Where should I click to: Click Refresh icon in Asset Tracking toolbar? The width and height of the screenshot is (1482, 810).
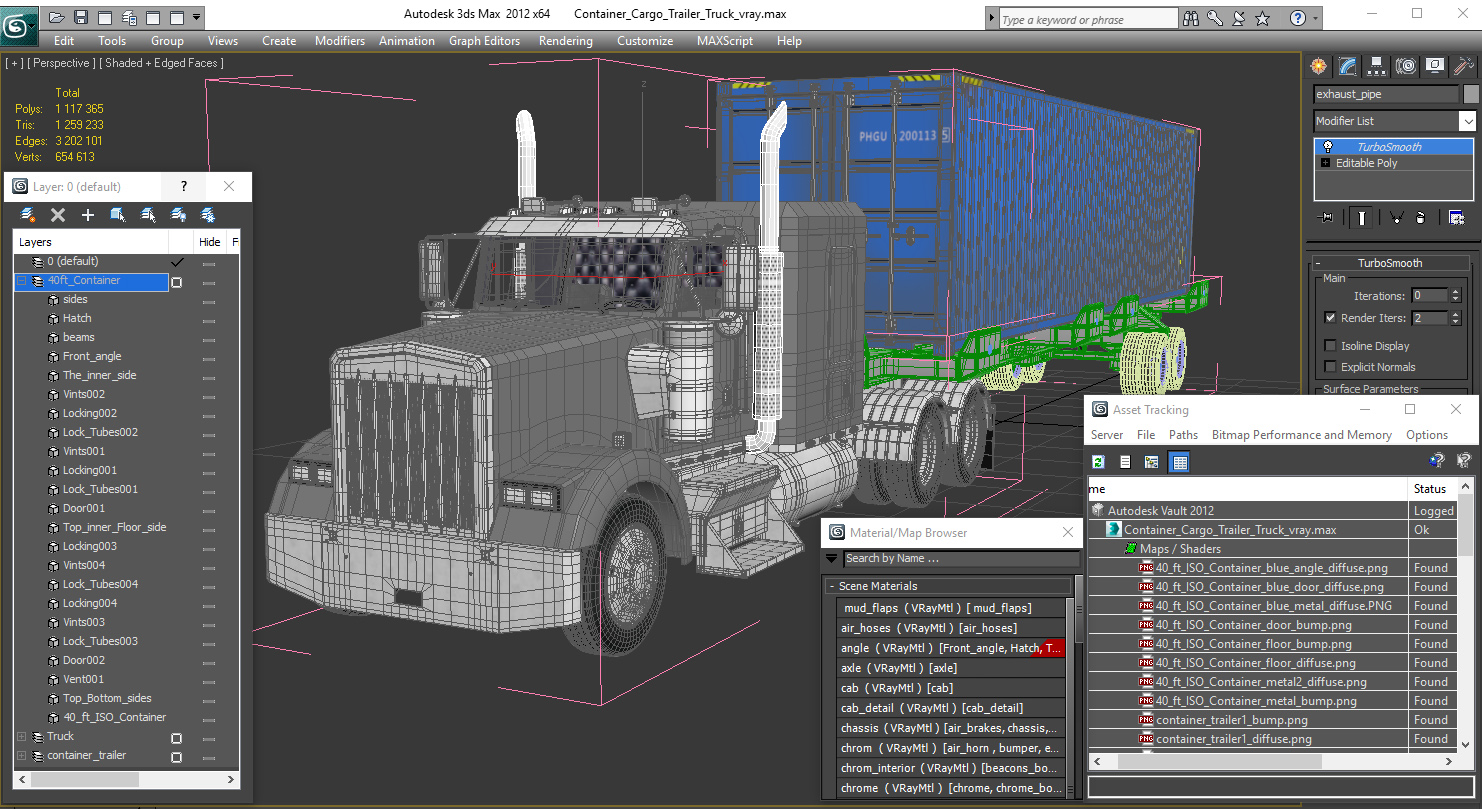[x=1099, y=462]
